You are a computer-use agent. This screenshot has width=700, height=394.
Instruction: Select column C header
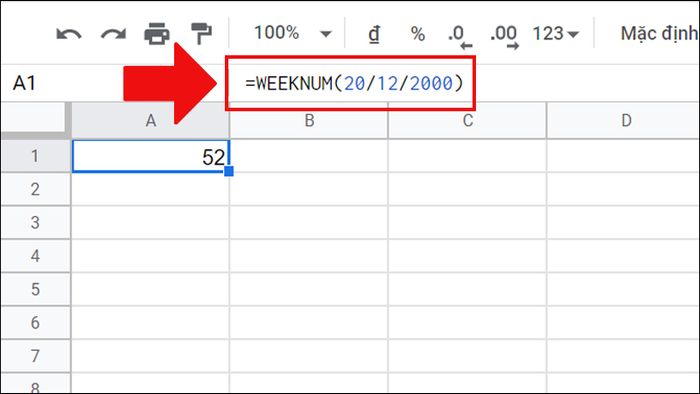[467, 120]
